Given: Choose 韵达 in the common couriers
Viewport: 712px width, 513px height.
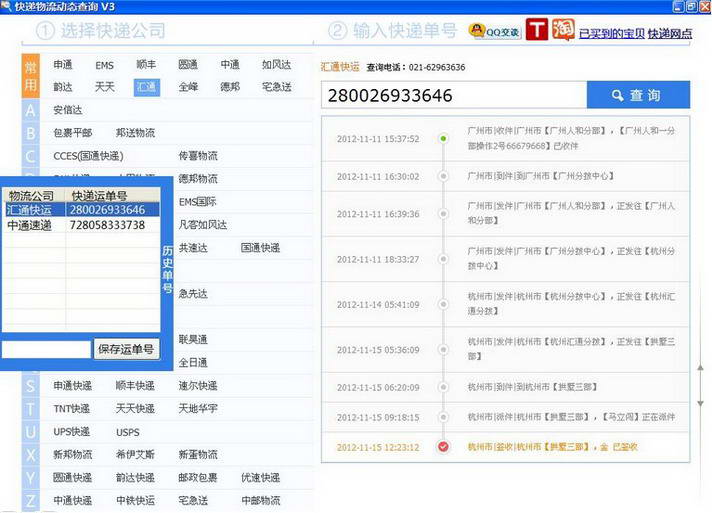Looking at the screenshot, I should [x=63, y=87].
